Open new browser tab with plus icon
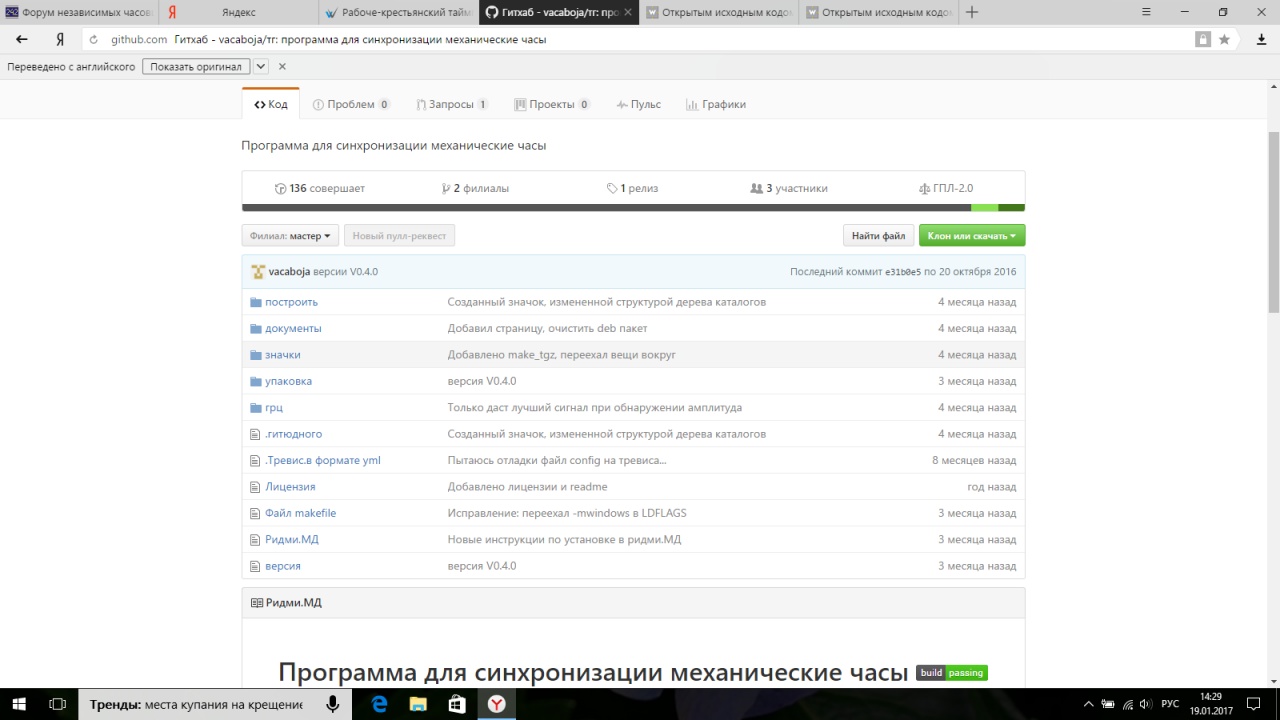 [x=972, y=12]
